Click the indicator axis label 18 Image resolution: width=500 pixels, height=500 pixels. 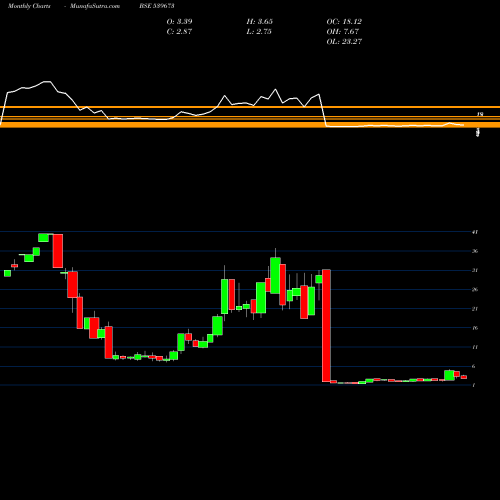pos(480,114)
